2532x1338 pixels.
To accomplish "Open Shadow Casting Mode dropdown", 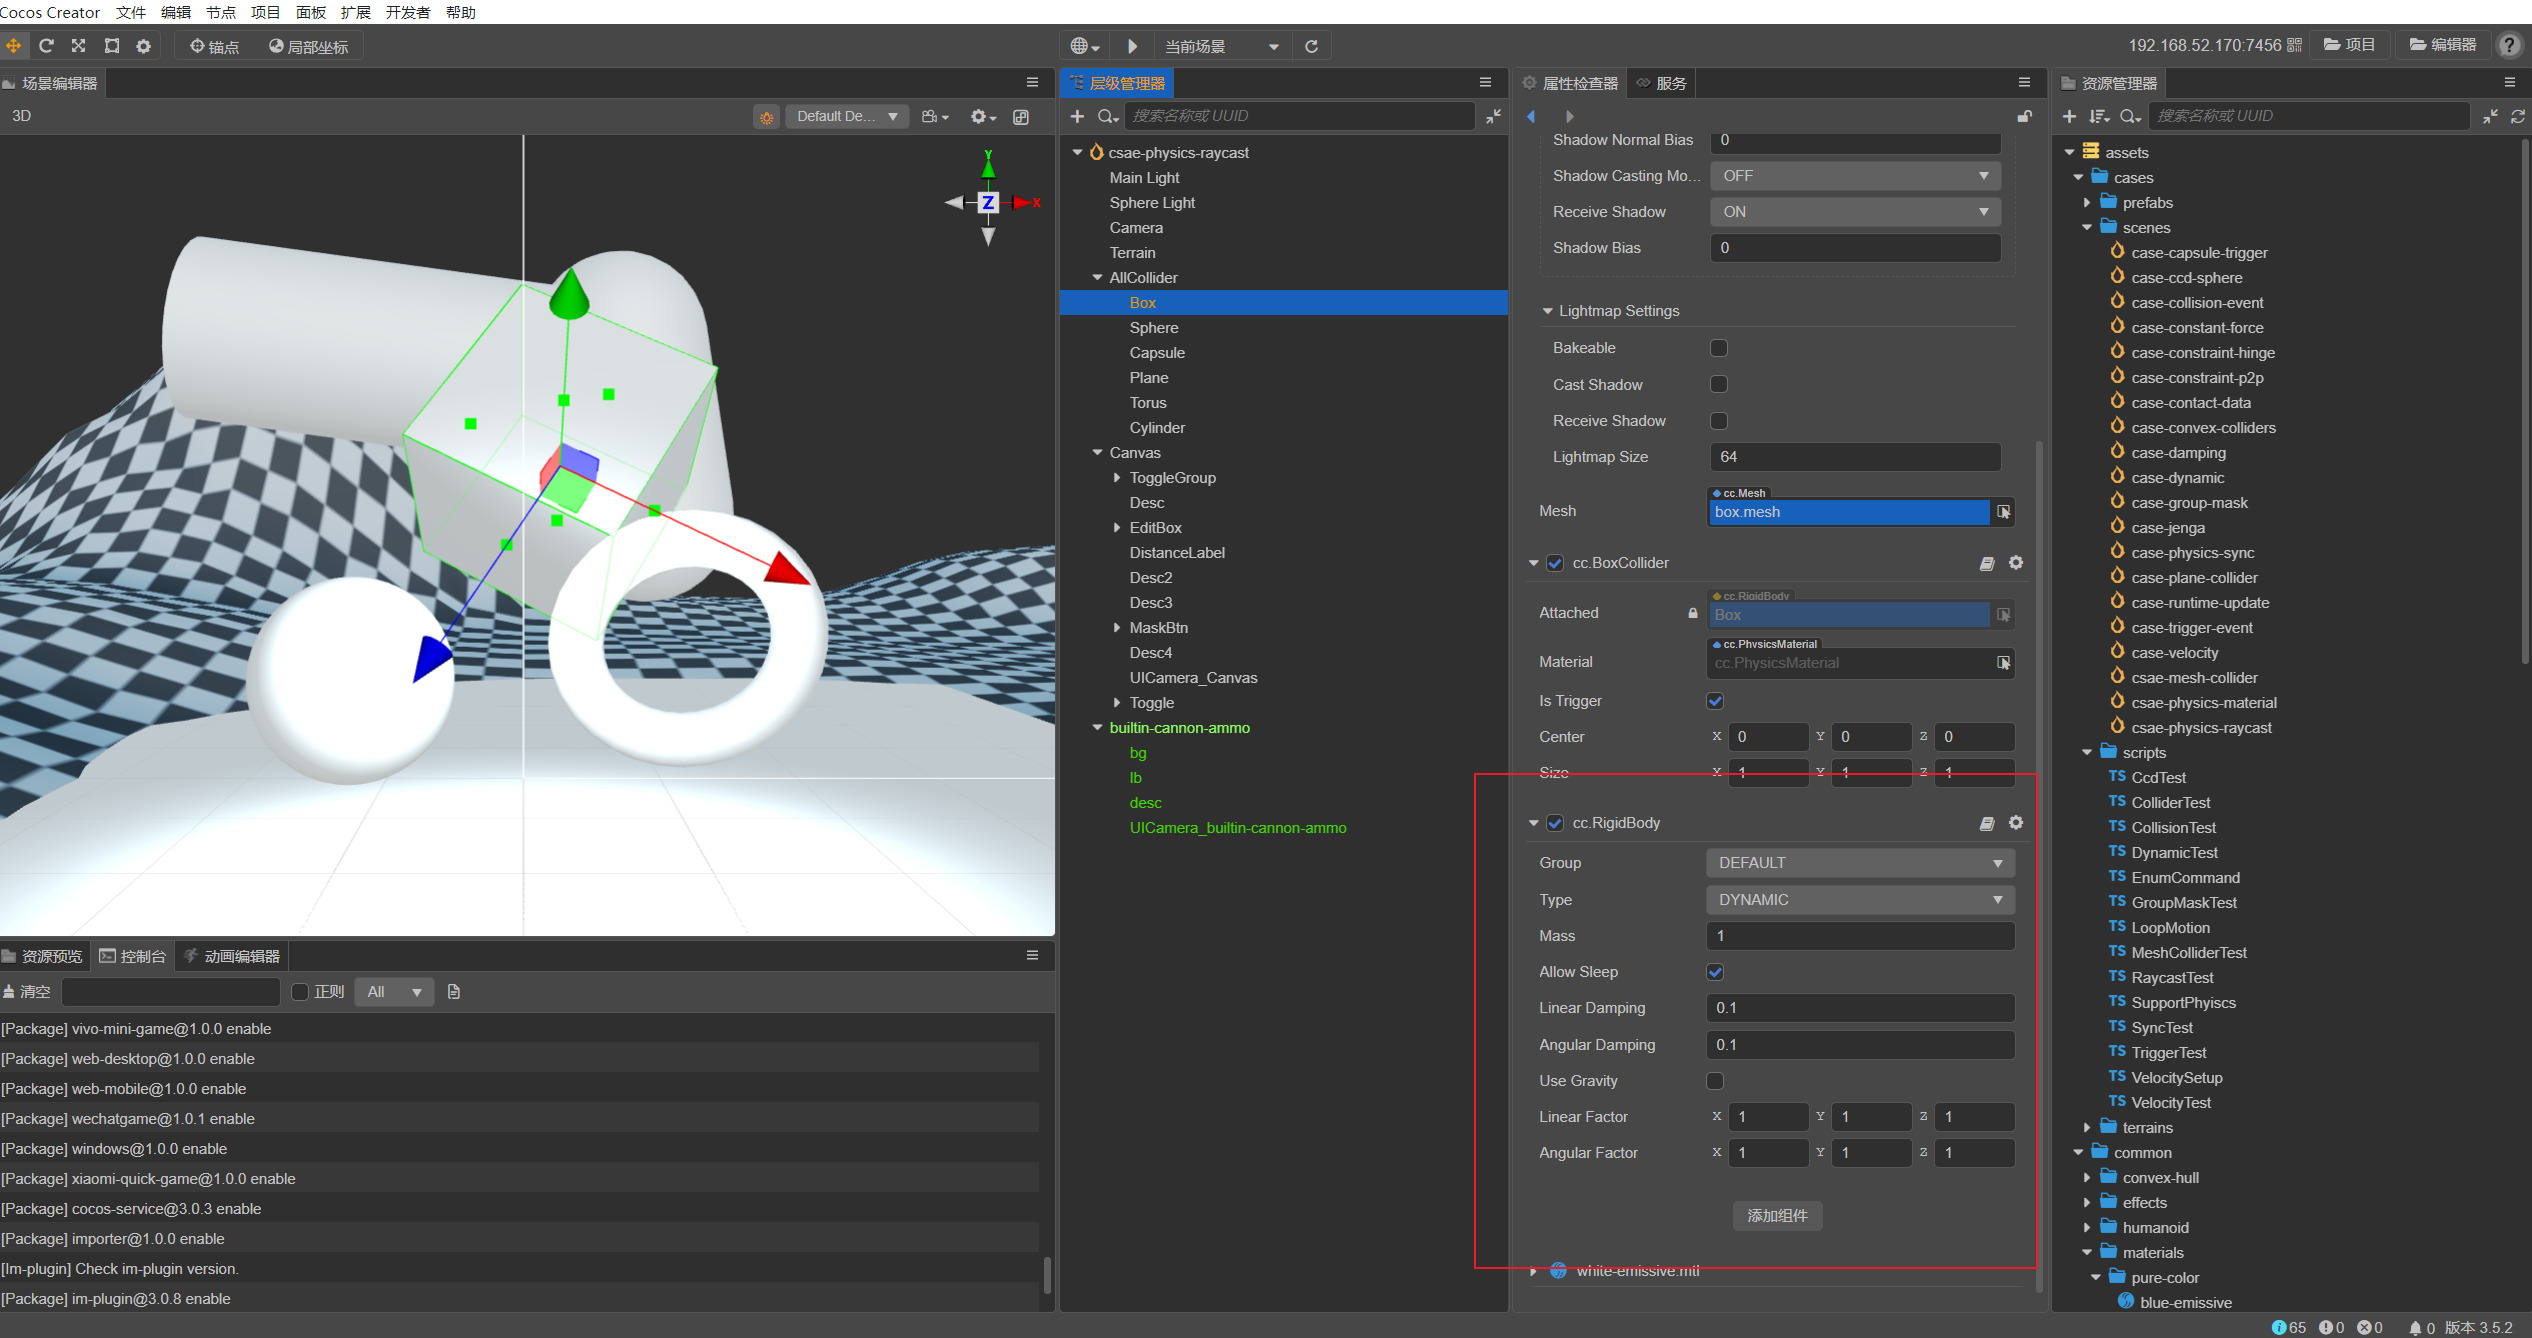I will [x=1855, y=176].
